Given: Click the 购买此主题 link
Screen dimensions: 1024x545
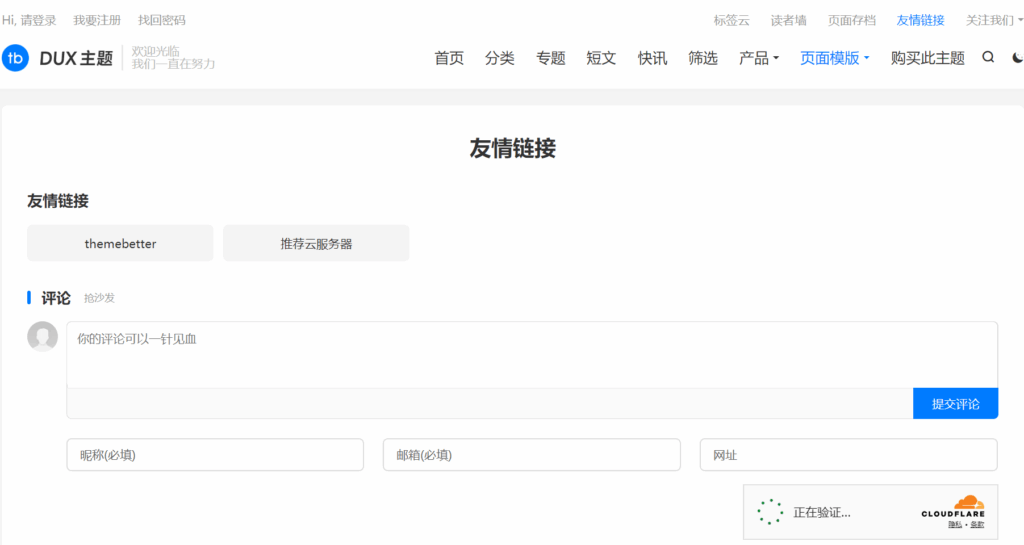Looking at the screenshot, I should 927,58.
